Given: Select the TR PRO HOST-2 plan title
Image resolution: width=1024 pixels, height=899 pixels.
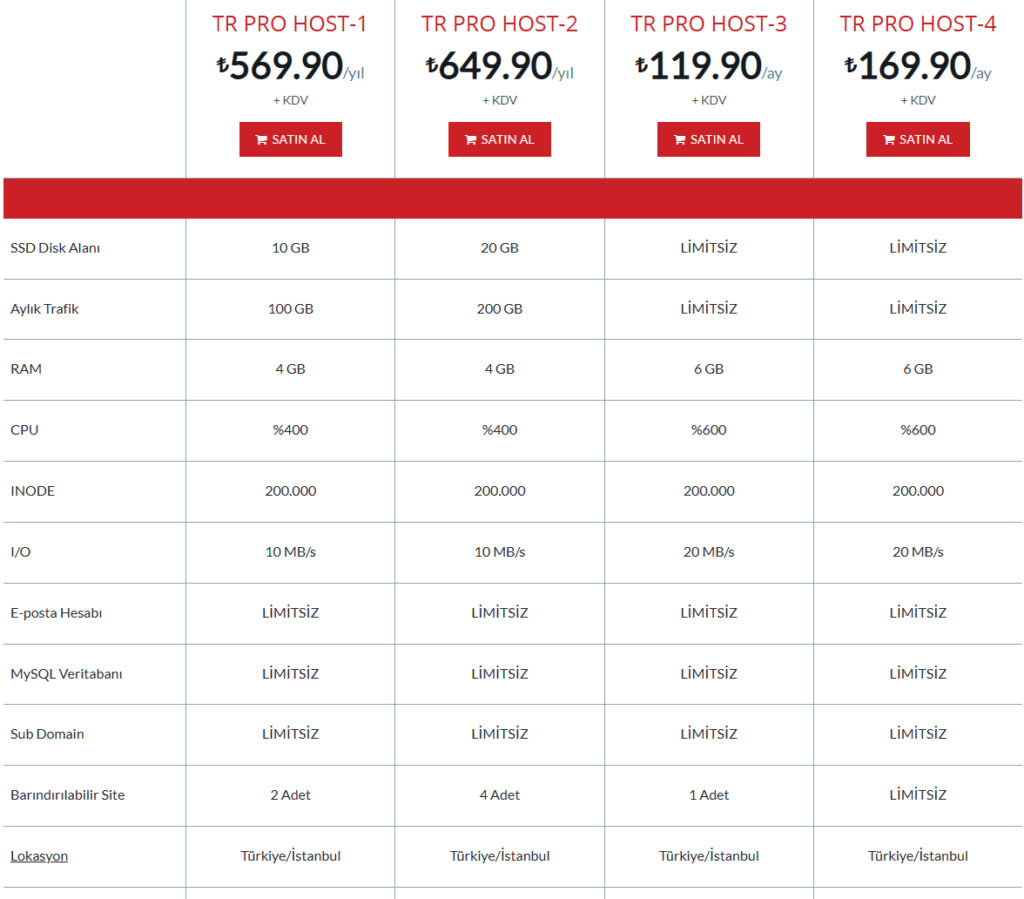Looking at the screenshot, I should tap(499, 22).
